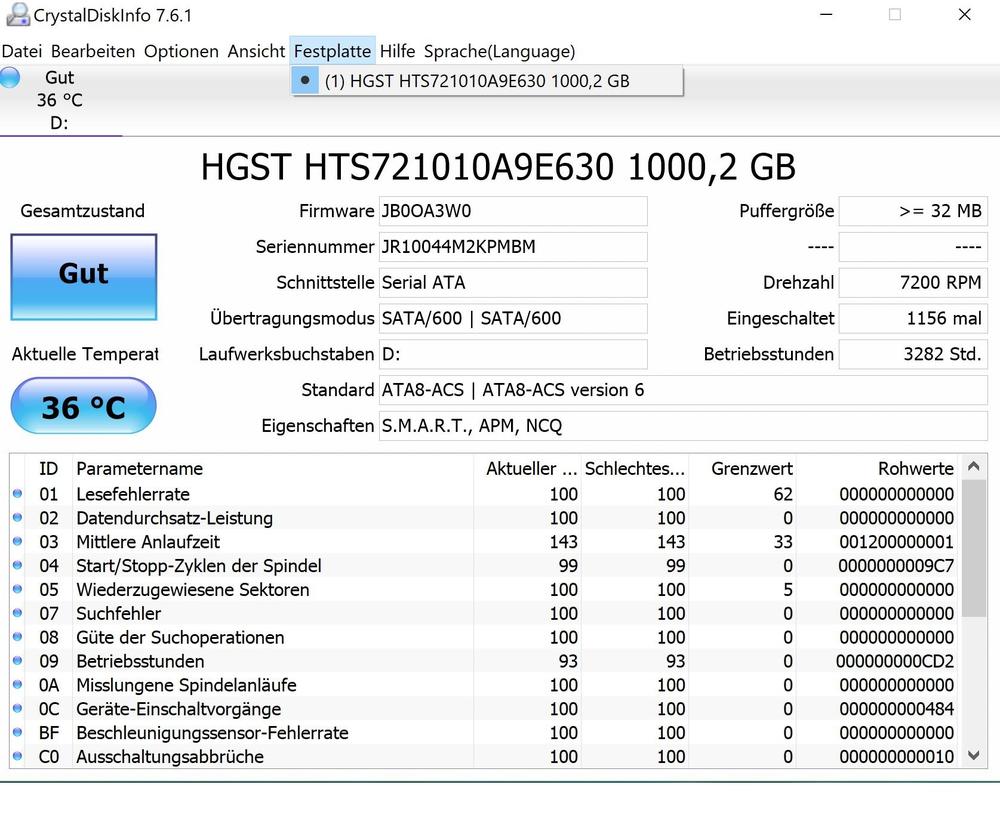
Task: Click the 36 °C temperature button
Action: click(83, 407)
